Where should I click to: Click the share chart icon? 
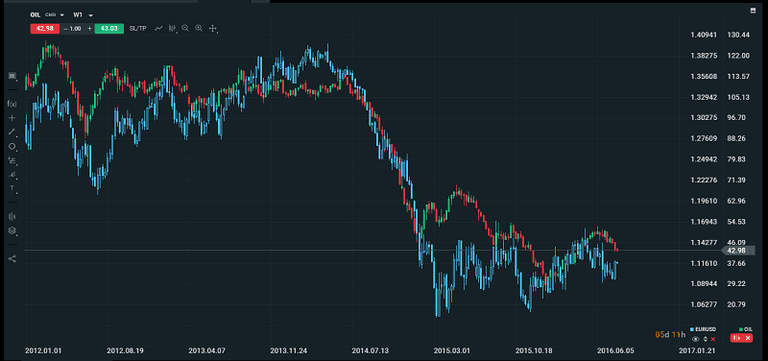[12, 259]
